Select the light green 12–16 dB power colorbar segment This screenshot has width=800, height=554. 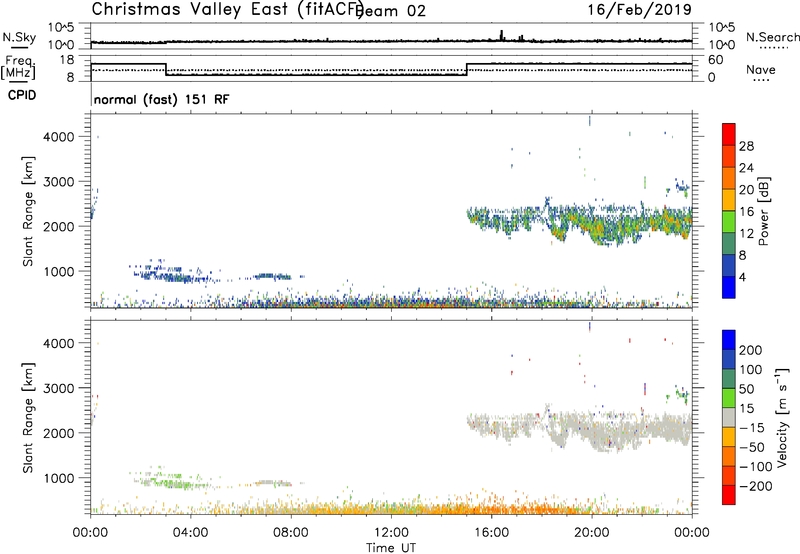click(x=729, y=221)
